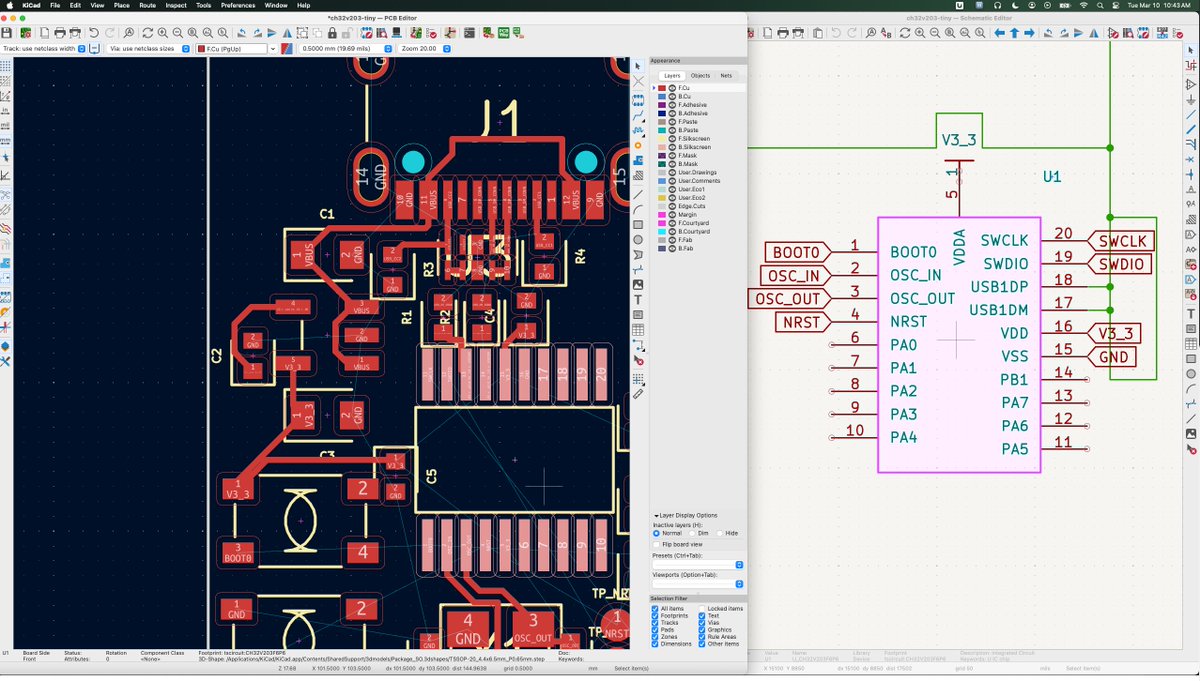Viewport: 1200px width, 681px height.
Task: Open the Route menu
Action: click(148, 5)
